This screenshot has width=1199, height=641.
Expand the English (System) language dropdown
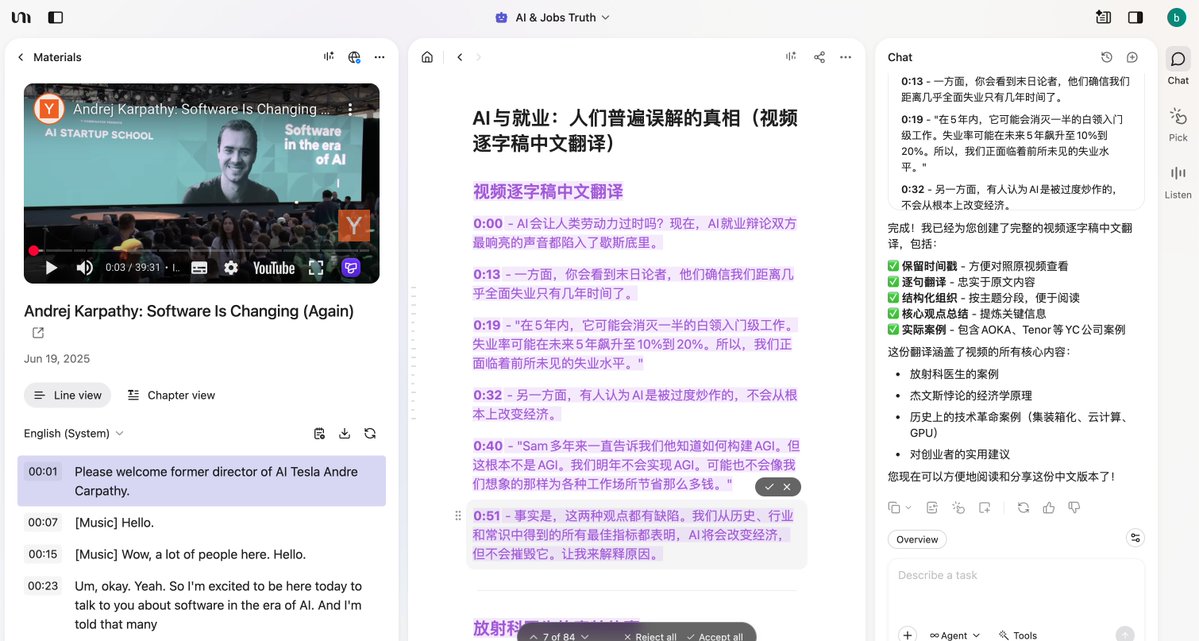pos(74,433)
